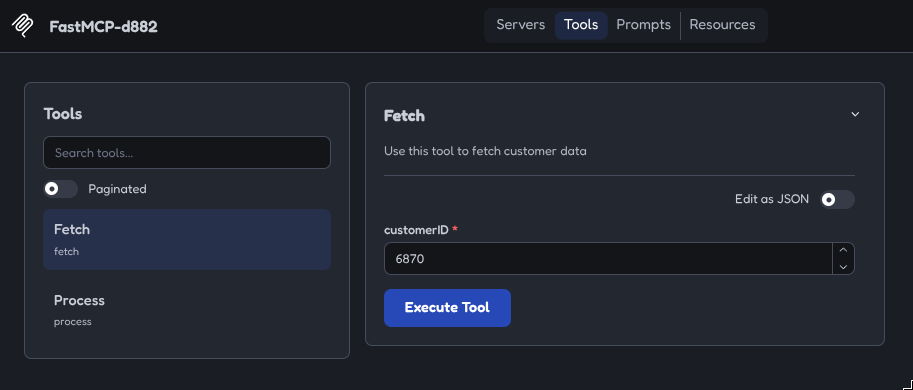The width and height of the screenshot is (913, 390).
Task: Toggle the Paginated switch
Action: [x=61, y=189]
